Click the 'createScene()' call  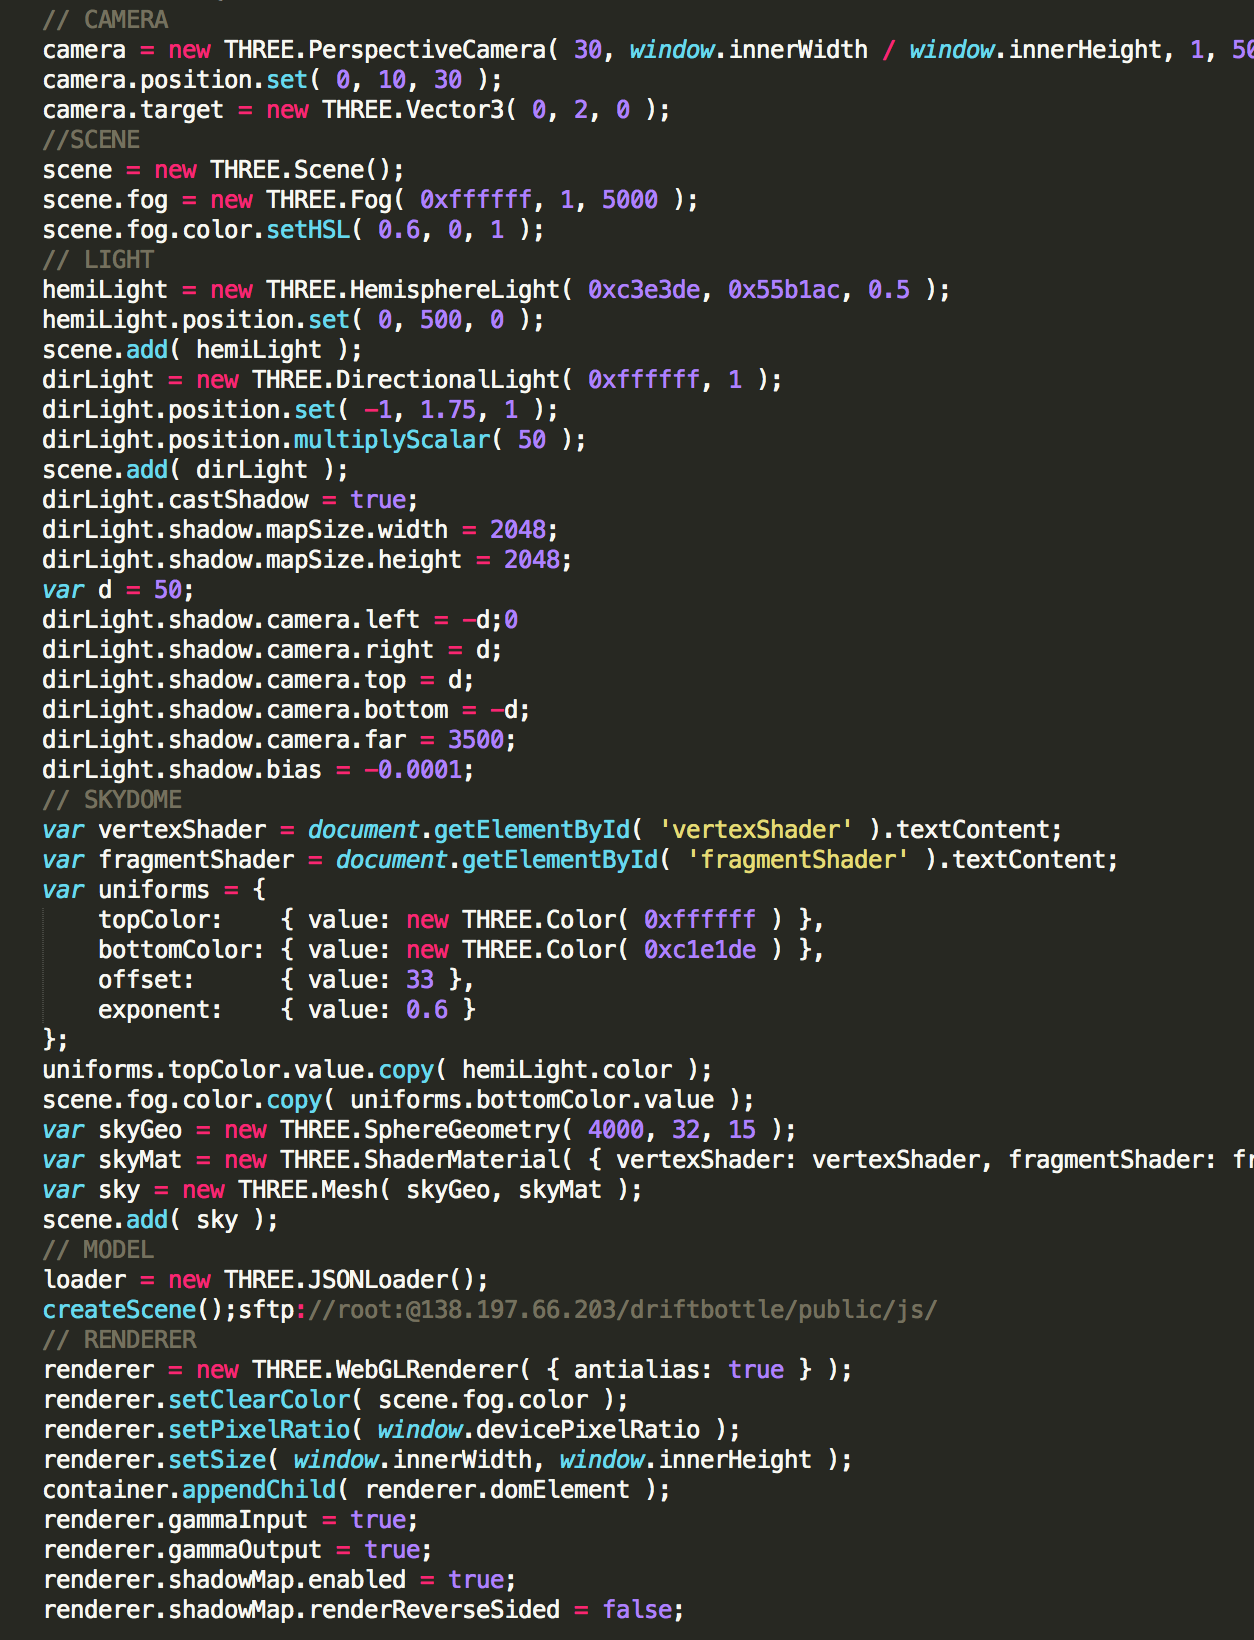(133, 1309)
